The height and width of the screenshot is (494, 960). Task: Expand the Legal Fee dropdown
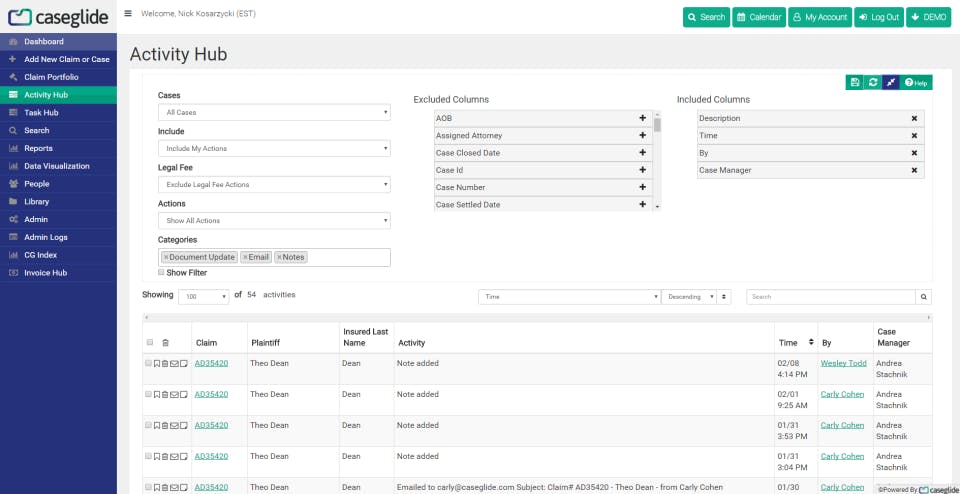274,185
